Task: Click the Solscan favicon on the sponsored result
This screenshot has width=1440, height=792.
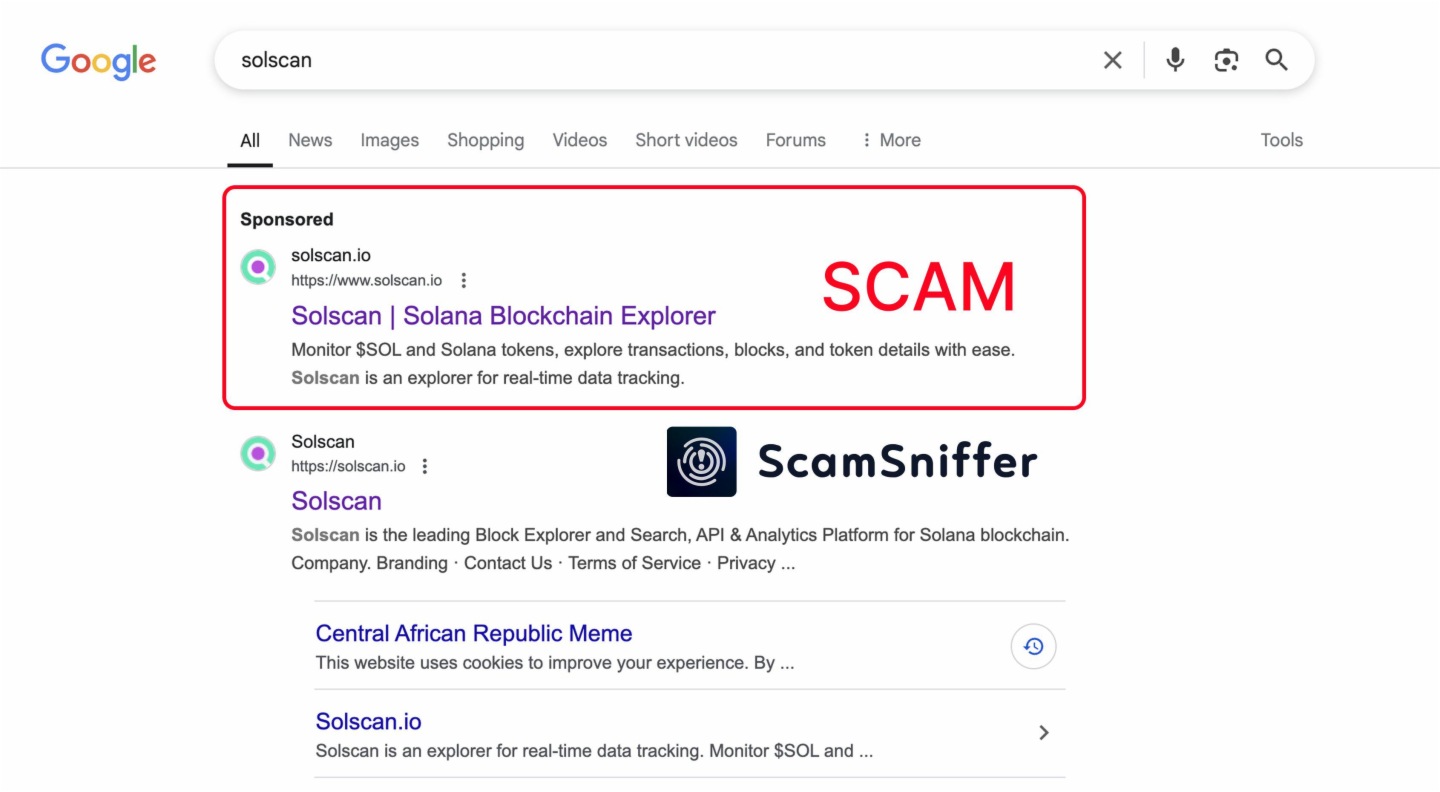Action: click(x=257, y=267)
